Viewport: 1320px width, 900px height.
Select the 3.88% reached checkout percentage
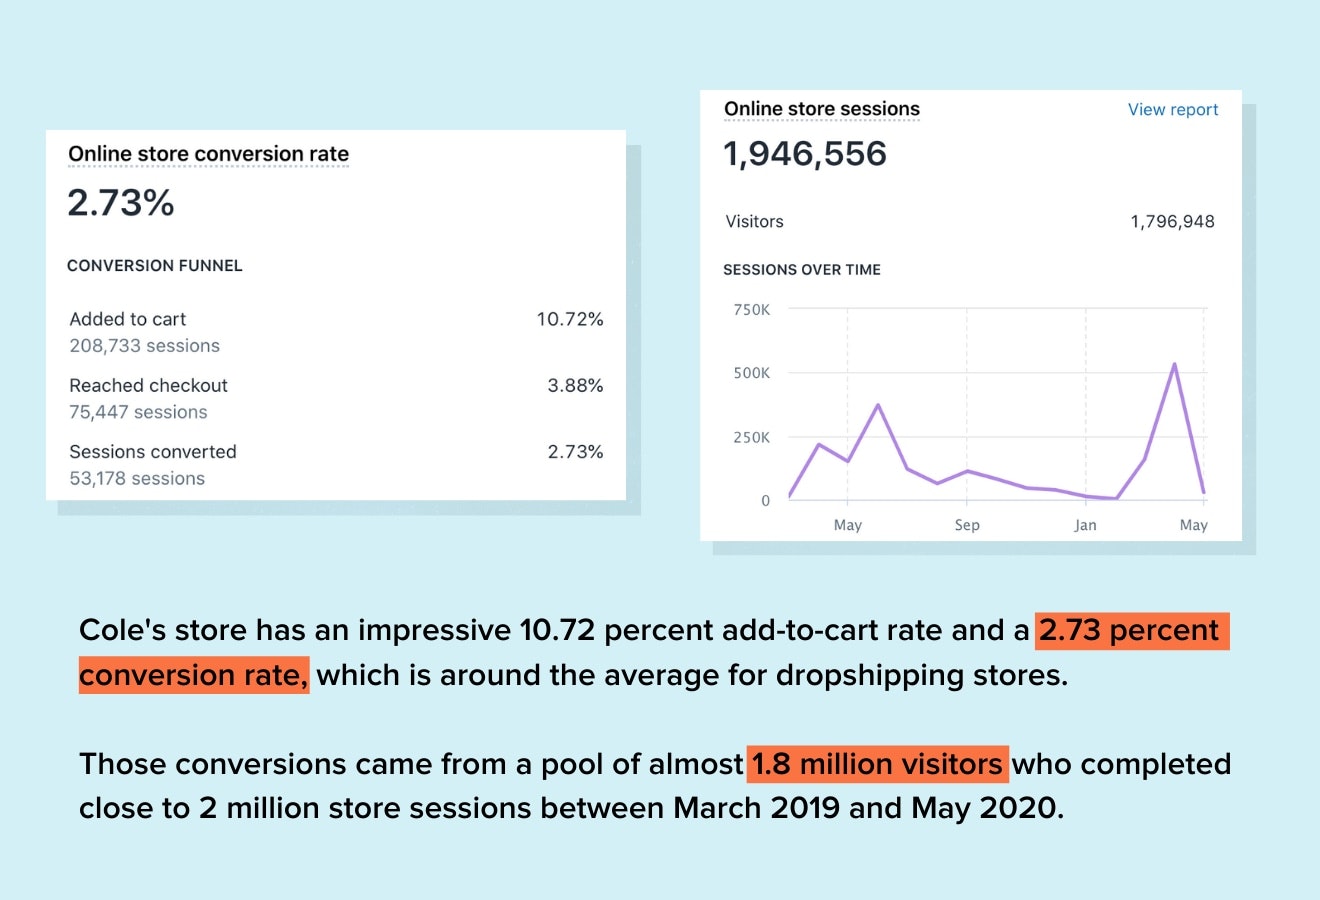(575, 386)
